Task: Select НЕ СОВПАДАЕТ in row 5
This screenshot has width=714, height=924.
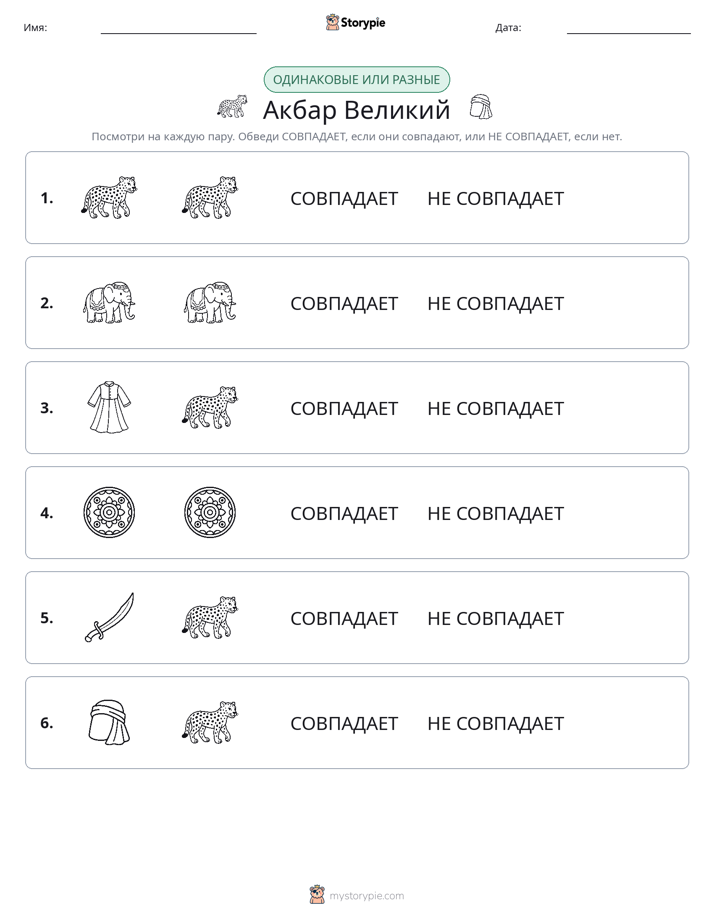Action: tap(495, 618)
